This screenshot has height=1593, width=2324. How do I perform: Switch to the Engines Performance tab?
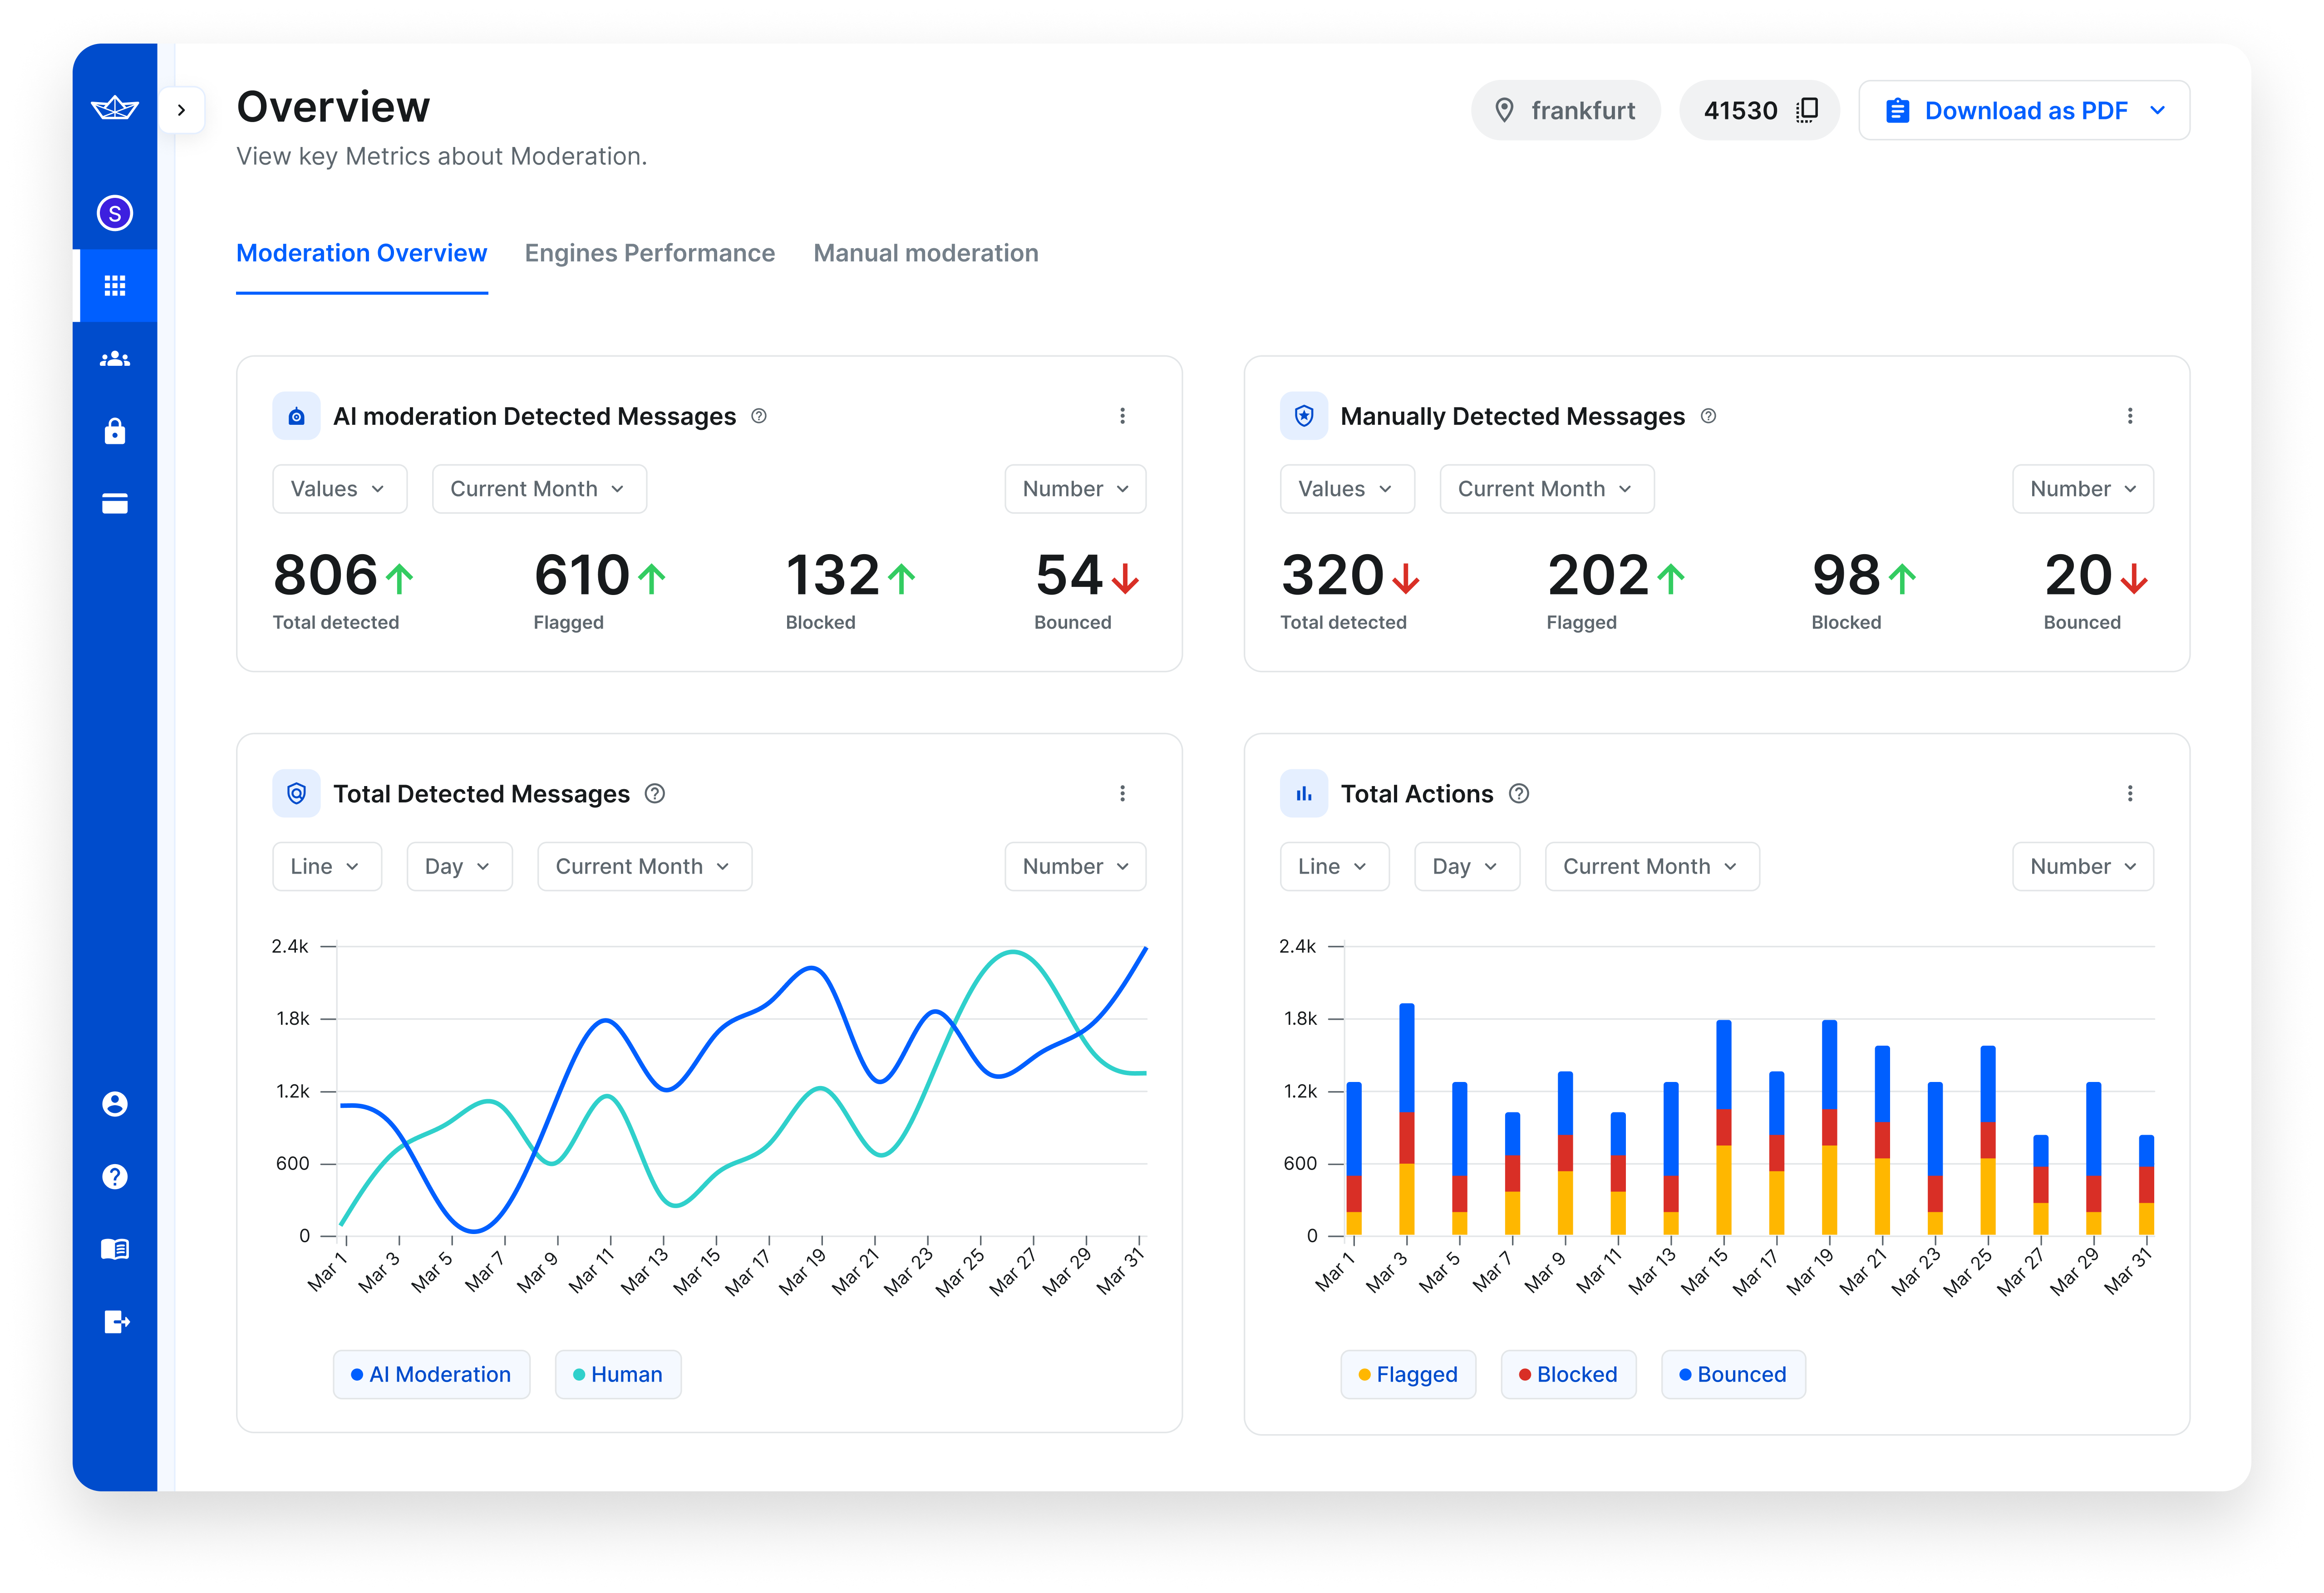650,253
